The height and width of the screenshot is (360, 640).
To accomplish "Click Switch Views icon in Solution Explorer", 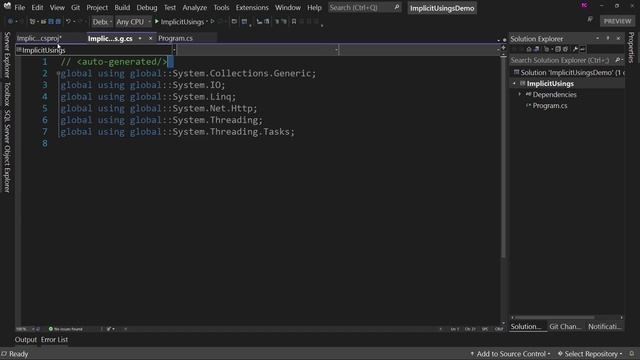I will point(536,49).
